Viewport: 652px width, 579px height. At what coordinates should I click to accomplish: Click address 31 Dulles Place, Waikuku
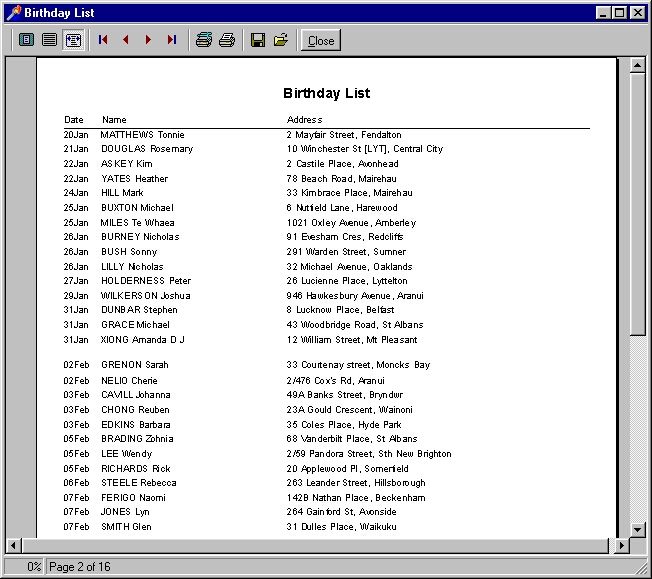click(x=341, y=527)
